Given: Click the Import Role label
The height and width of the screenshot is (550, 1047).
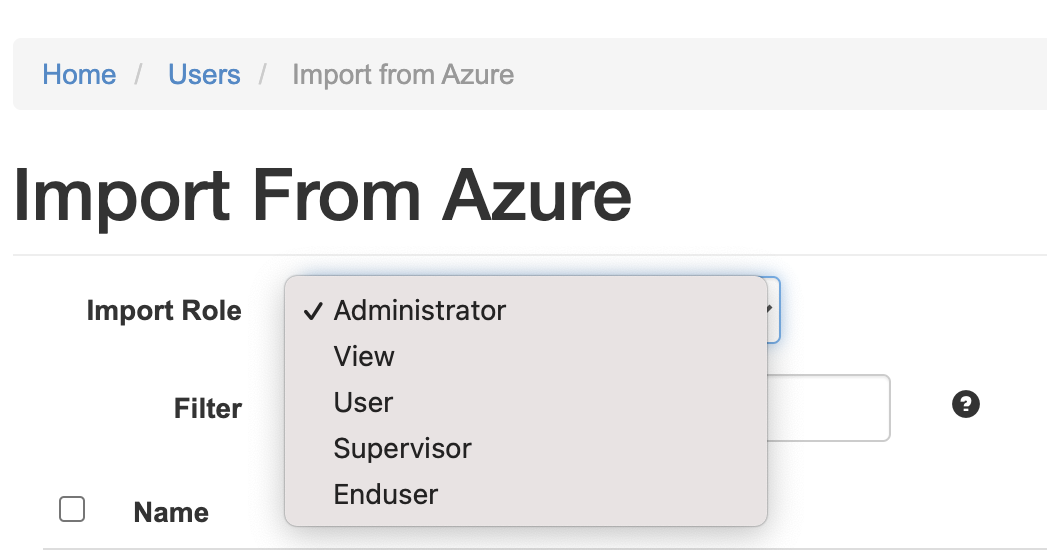Looking at the screenshot, I should point(164,311).
